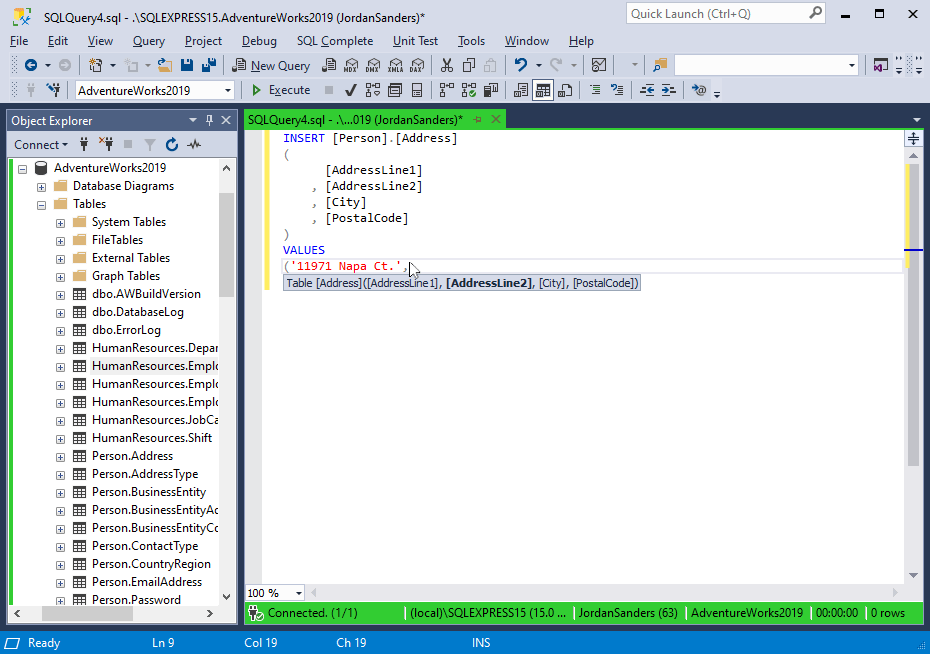Click the Change Connection icon
This screenshot has width=930, height=654.
pos(54,90)
